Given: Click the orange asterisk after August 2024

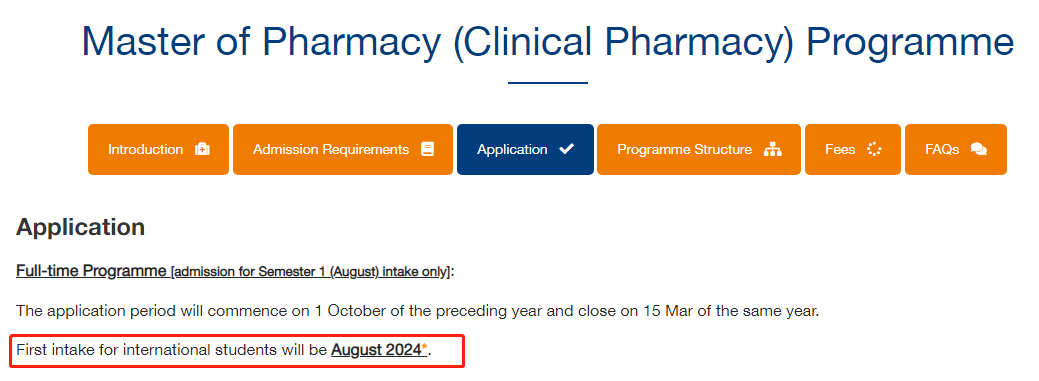Looking at the screenshot, I should pos(425,347).
